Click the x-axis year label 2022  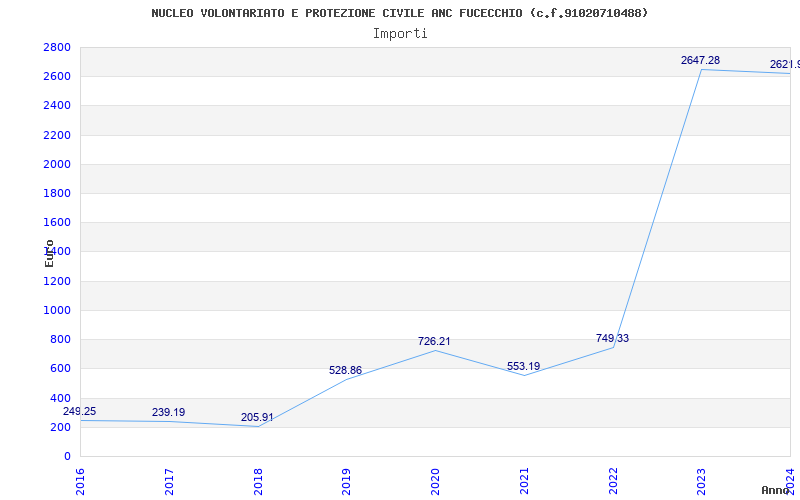(x=613, y=482)
